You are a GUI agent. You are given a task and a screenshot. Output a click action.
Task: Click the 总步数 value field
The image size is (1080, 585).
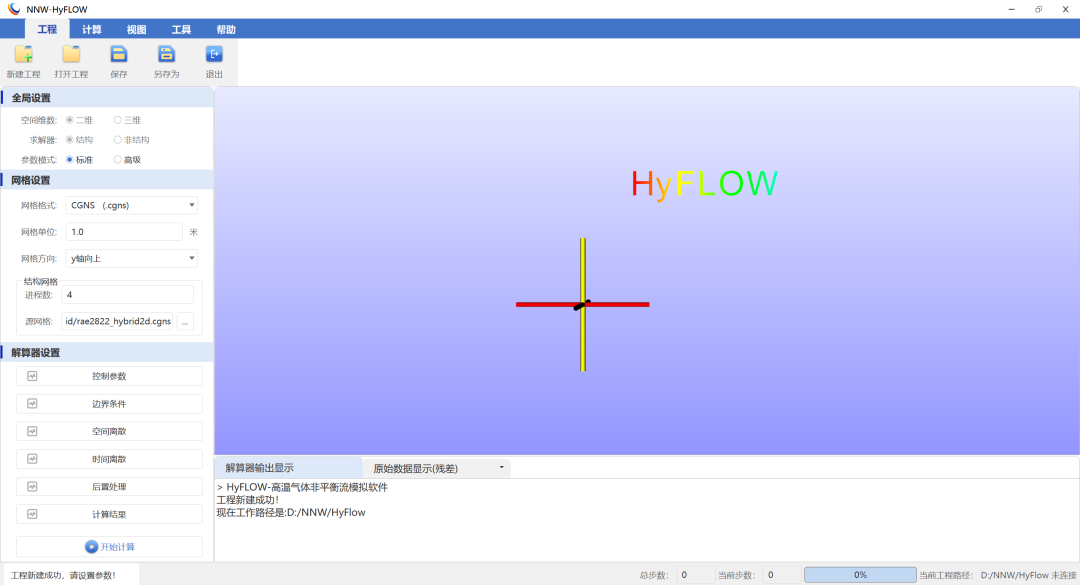click(694, 575)
